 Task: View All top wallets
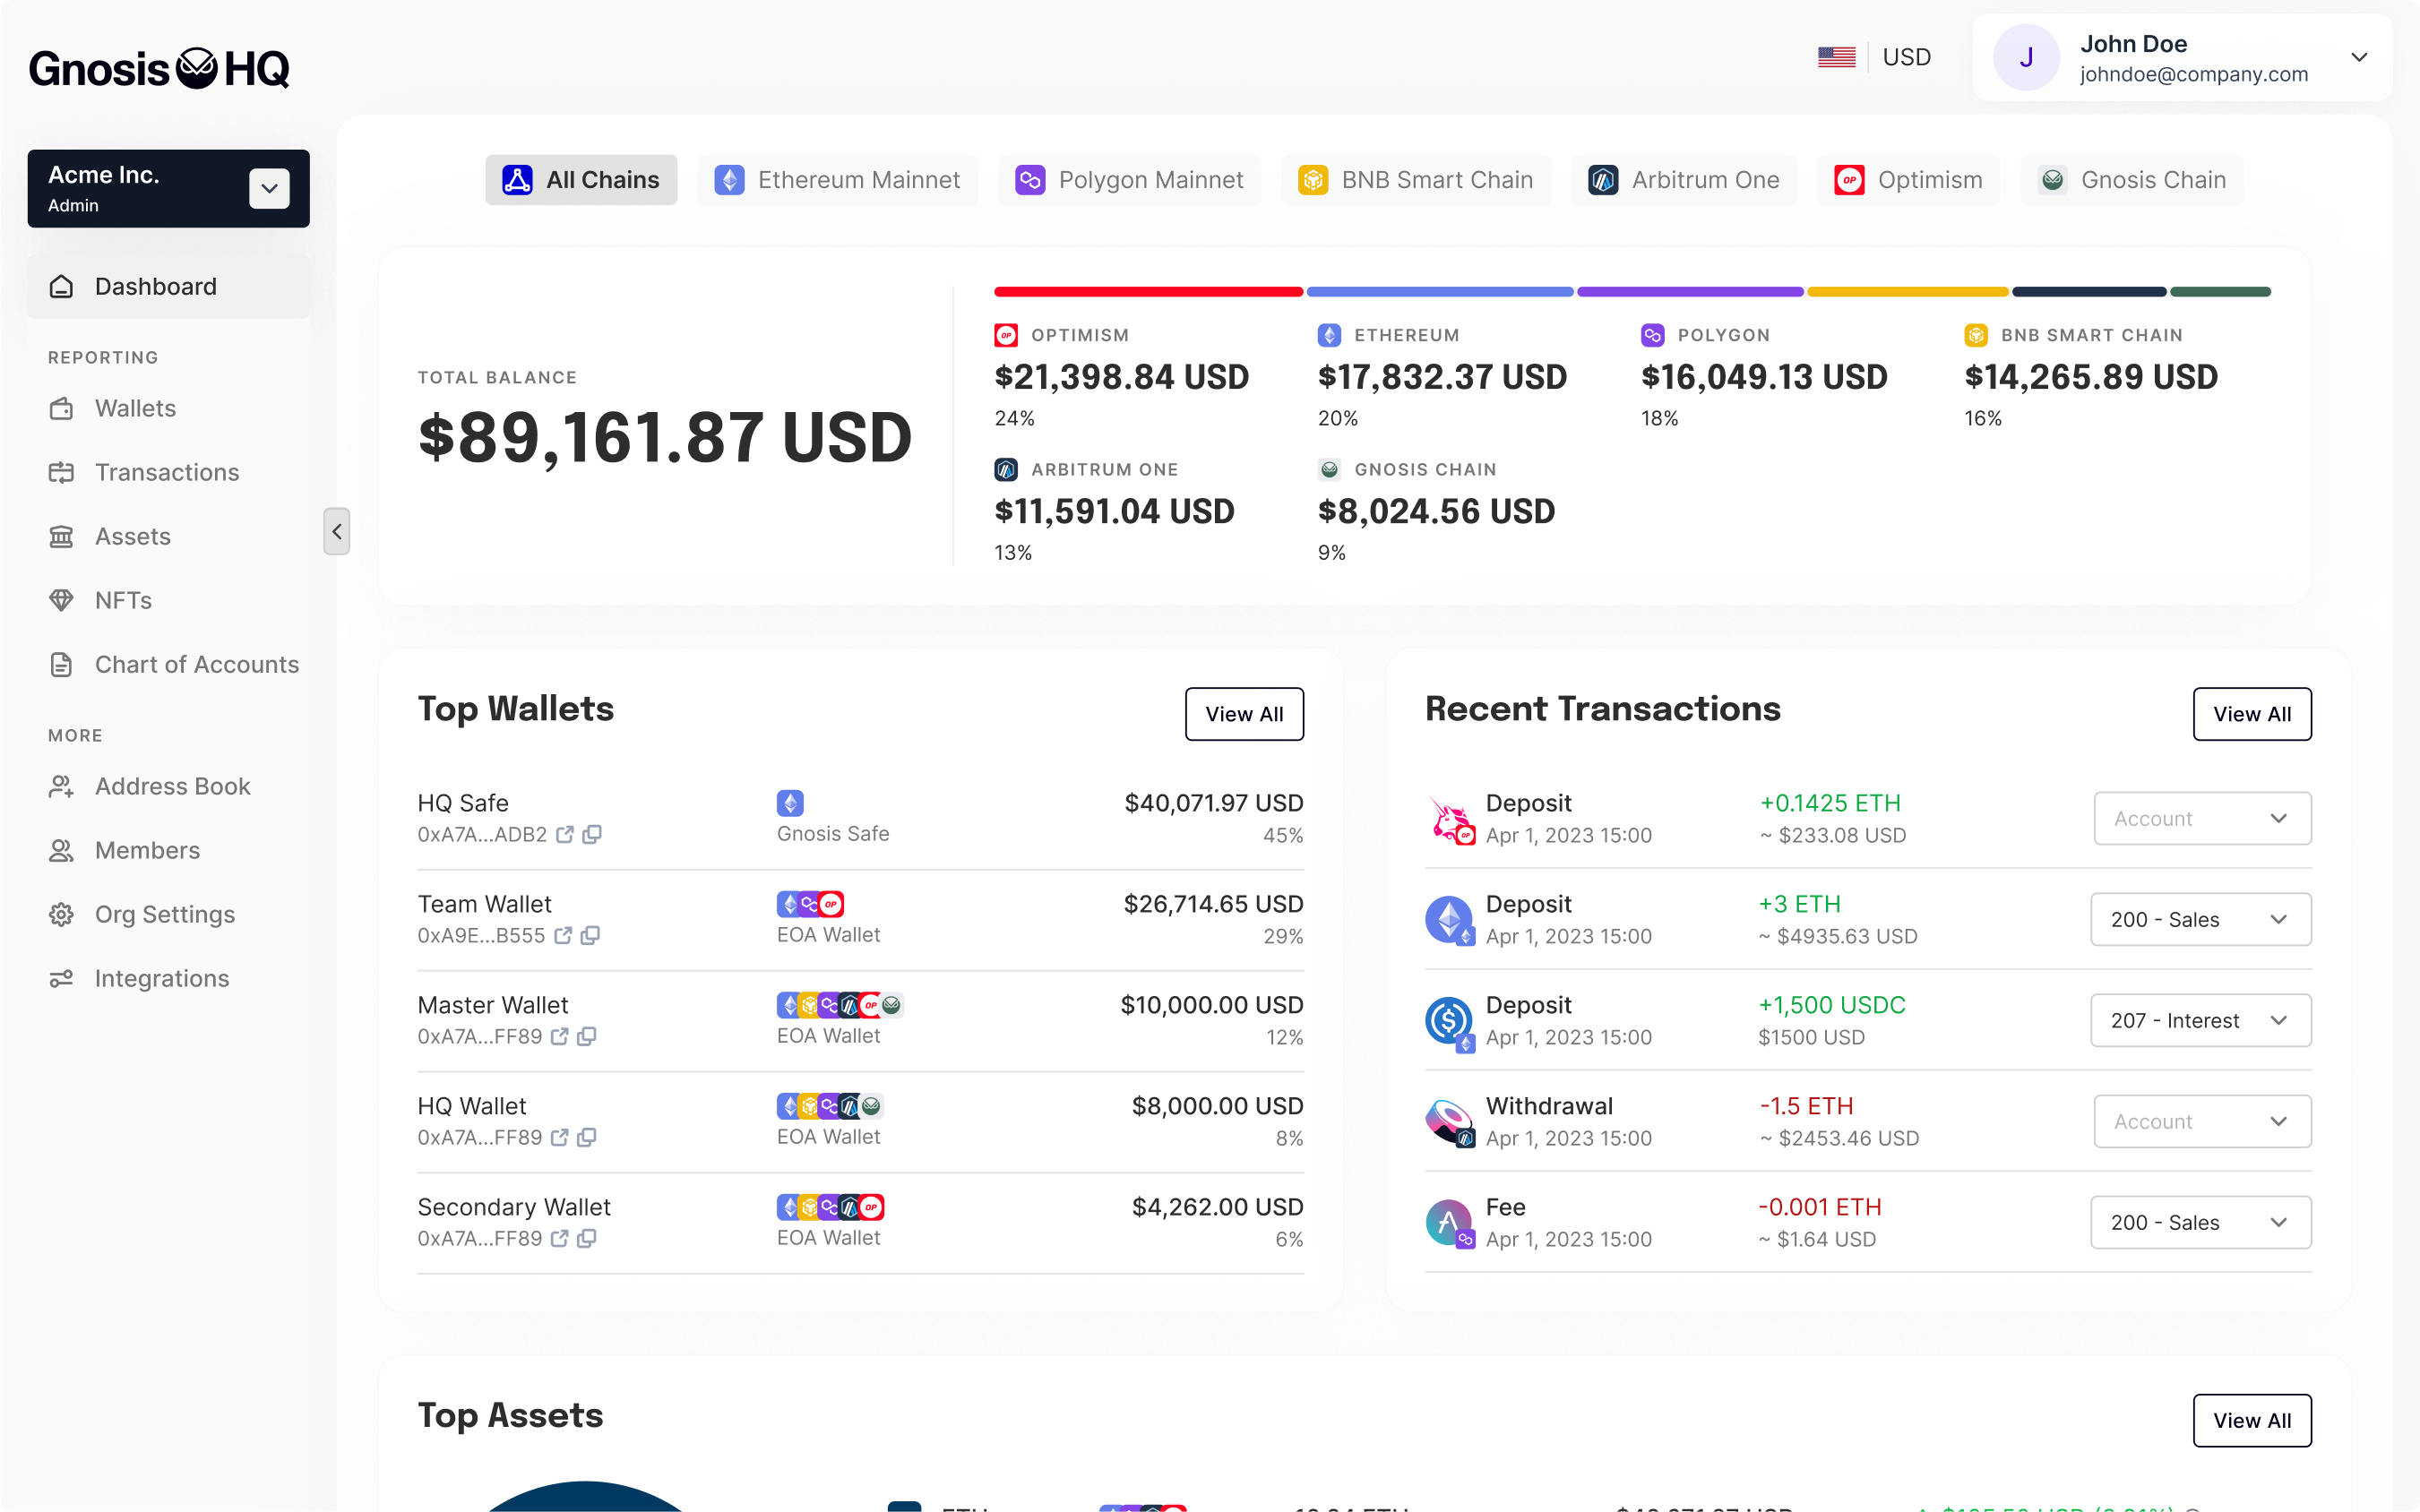click(x=1244, y=714)
